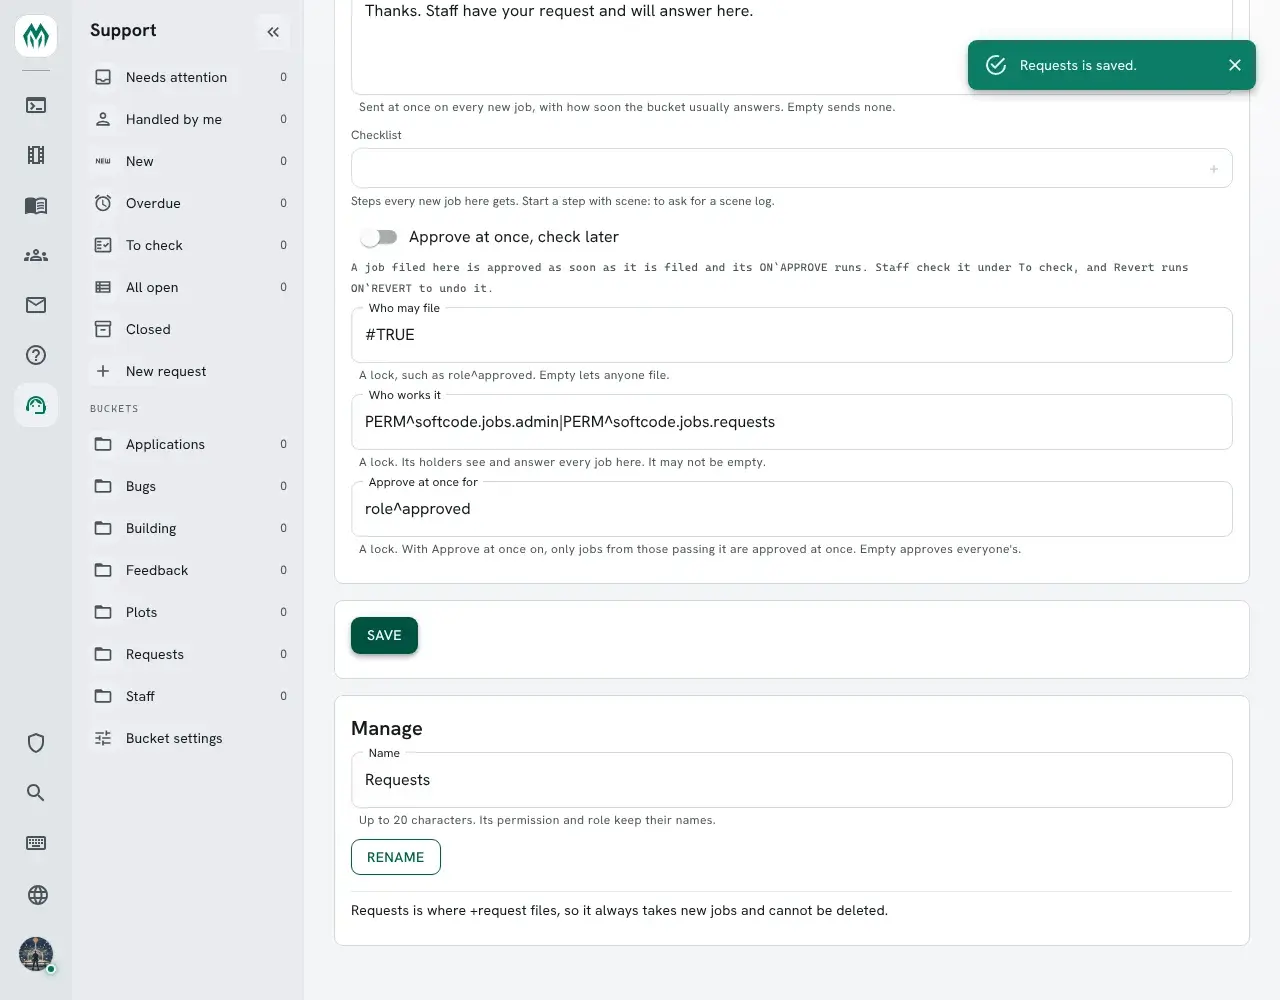This screenshot has width=1280, height=1000.
Task: Open Handled by me queue
Action: (x=190, y=119)
